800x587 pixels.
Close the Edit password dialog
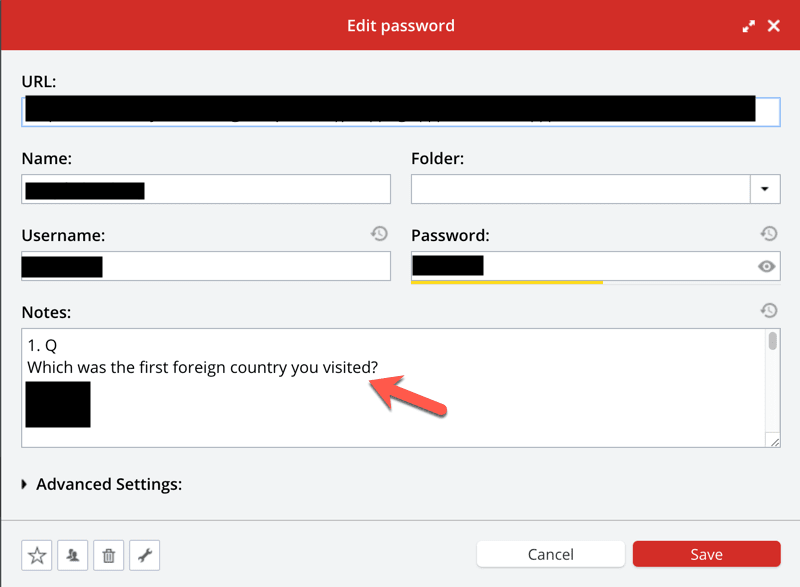tap(773, 26)
